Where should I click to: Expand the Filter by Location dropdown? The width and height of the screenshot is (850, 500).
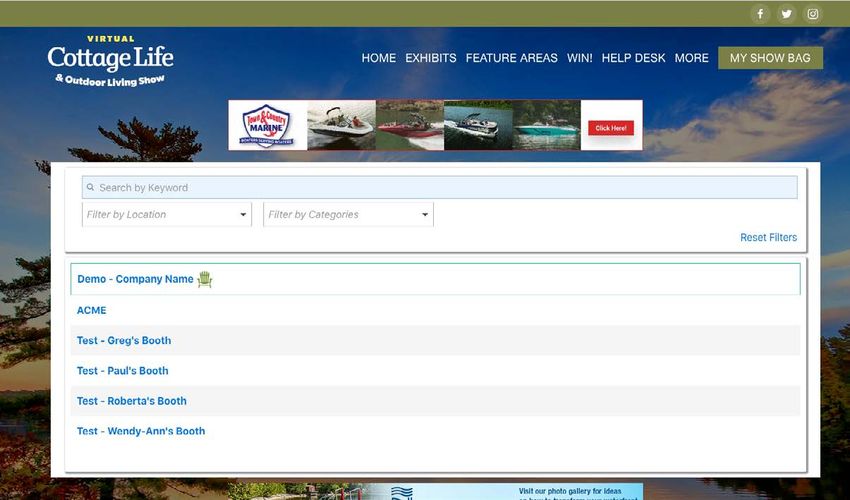click(167, 215)
